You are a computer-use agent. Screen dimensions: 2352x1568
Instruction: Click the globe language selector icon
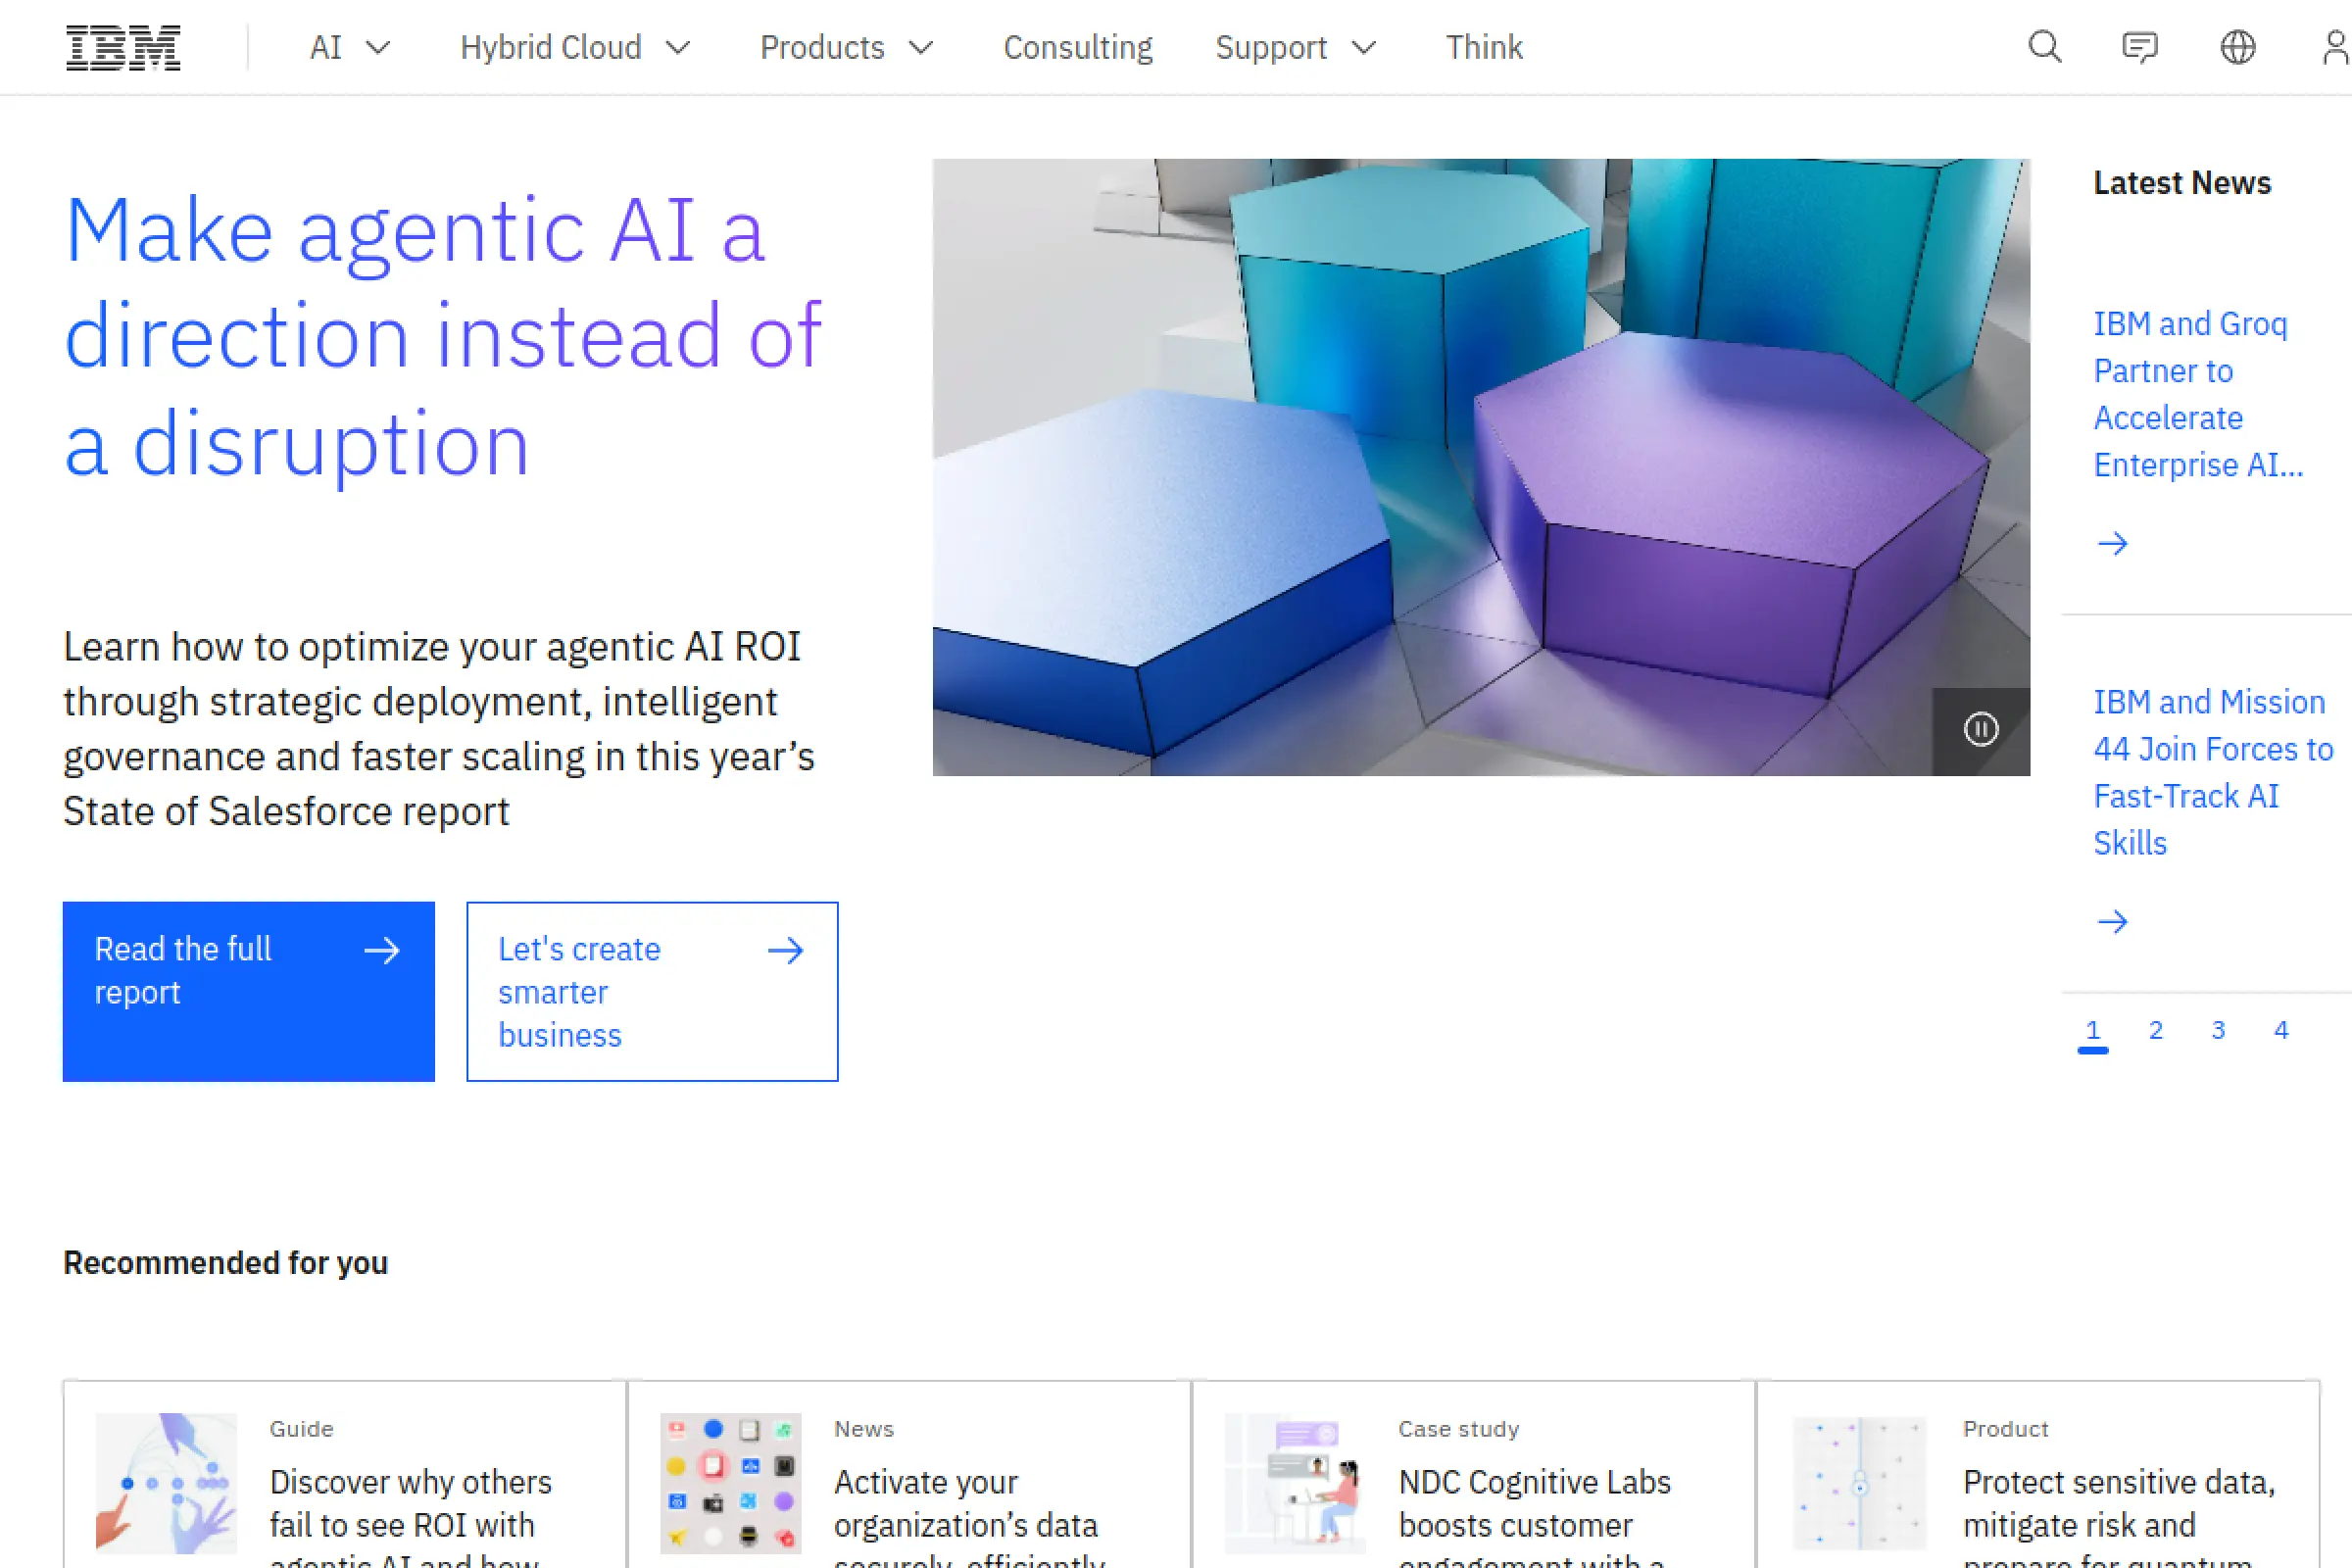pos(2237,47)
